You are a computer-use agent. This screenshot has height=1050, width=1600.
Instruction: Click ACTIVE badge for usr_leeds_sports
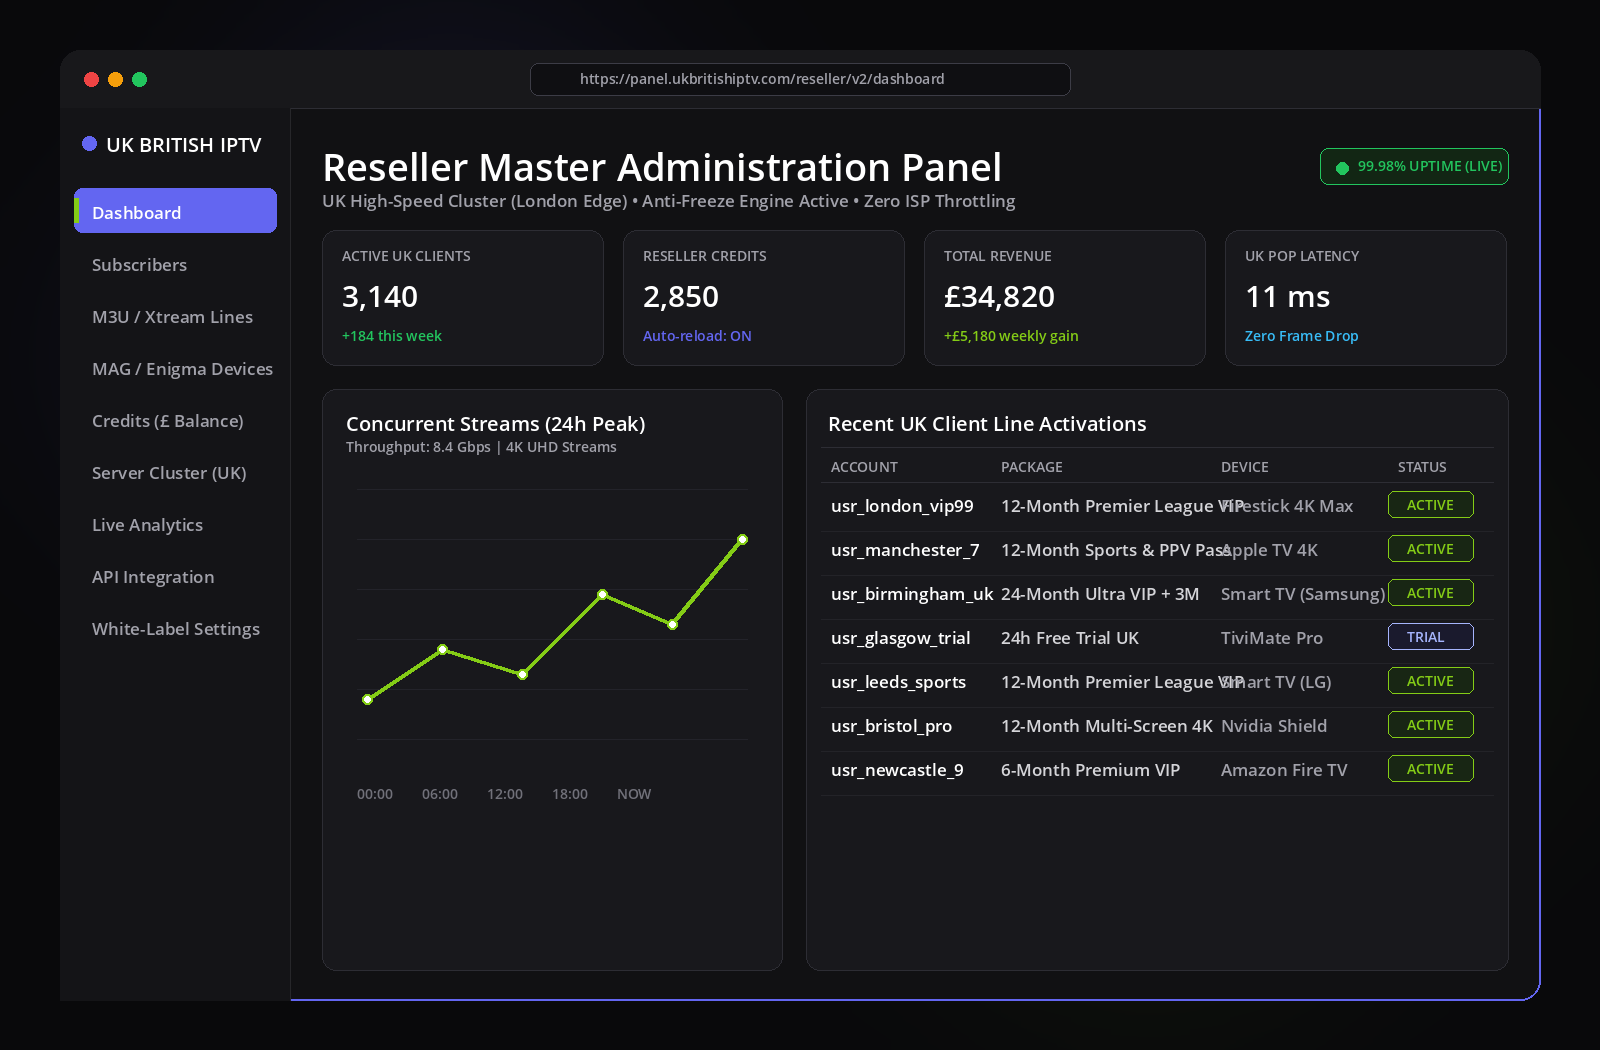click(x=1430, y=681)
